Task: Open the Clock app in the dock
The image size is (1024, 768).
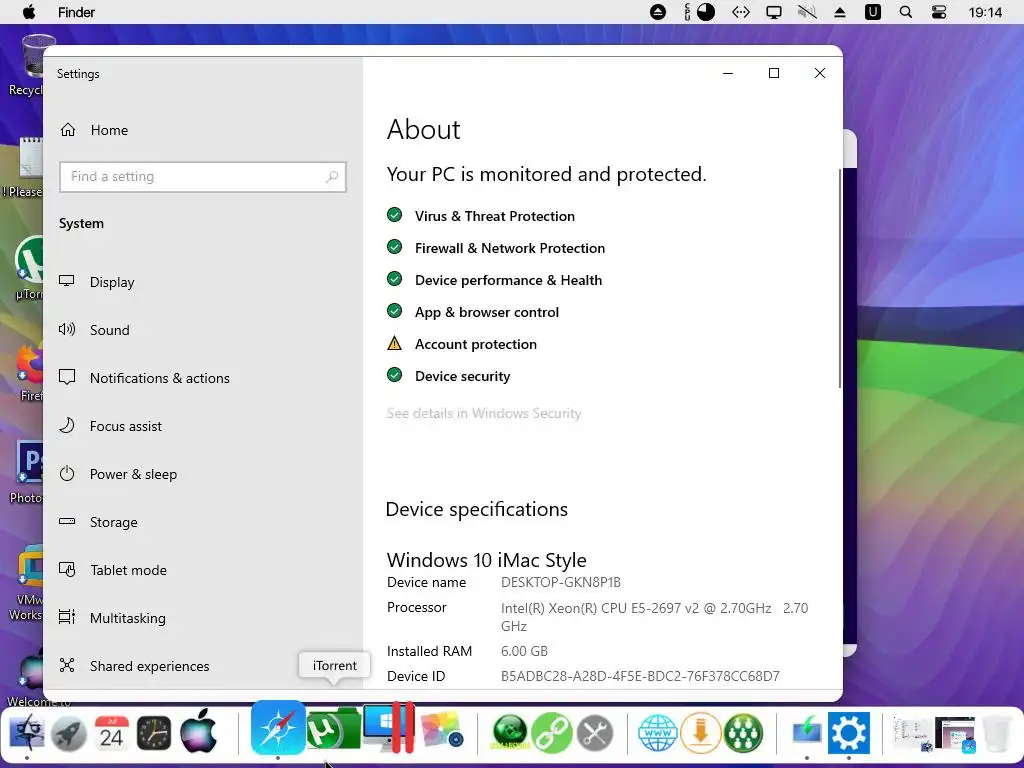Action: coord(154,733)
